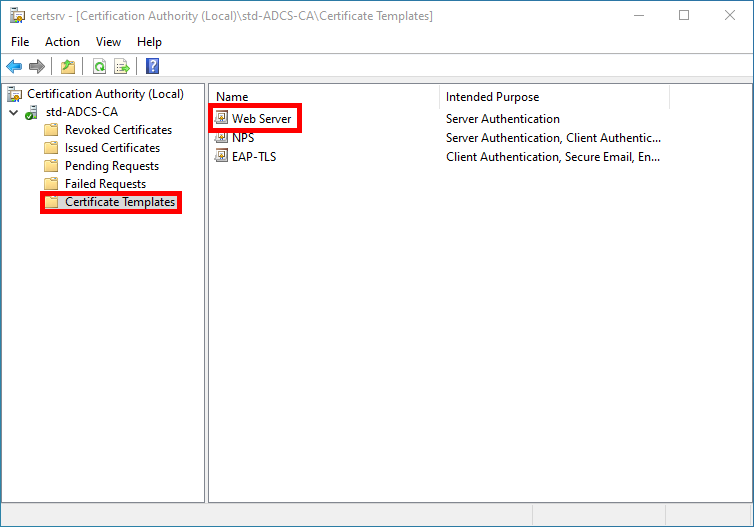Select the Web Server template name
The height and width of the screenshot is (527, 754).
[x=262, y=119]
